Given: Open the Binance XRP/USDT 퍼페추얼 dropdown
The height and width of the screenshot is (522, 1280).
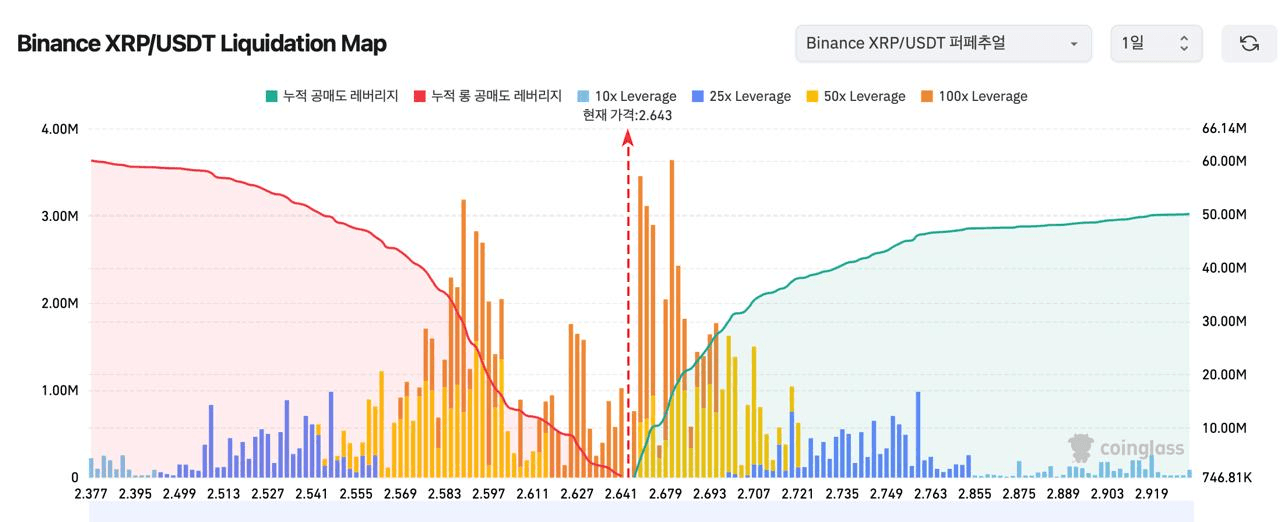Looking at the screenshot, I should tap(943, 43).
